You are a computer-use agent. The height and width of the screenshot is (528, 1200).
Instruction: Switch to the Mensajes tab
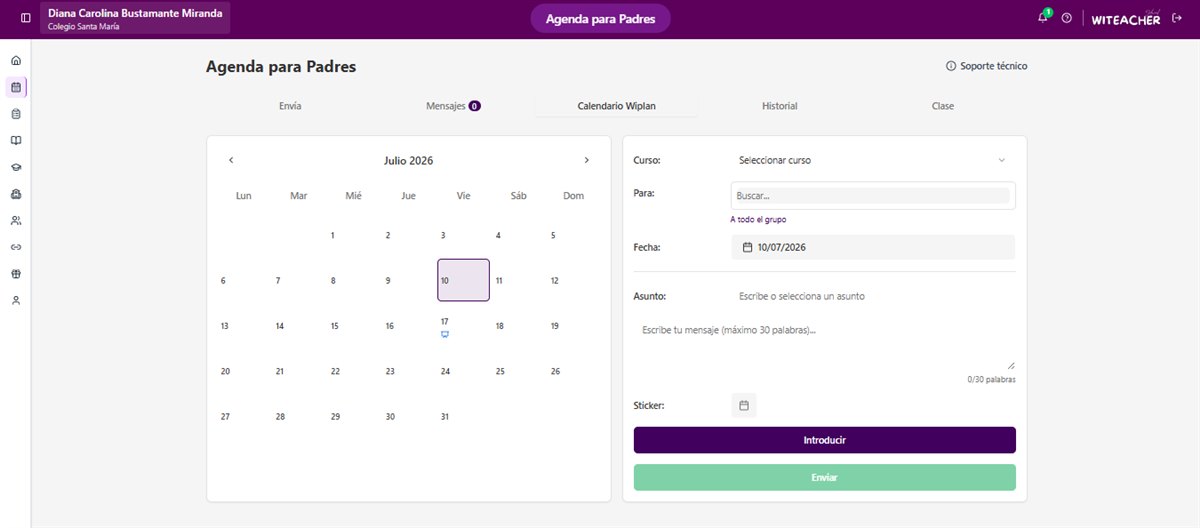click(453, 106)
